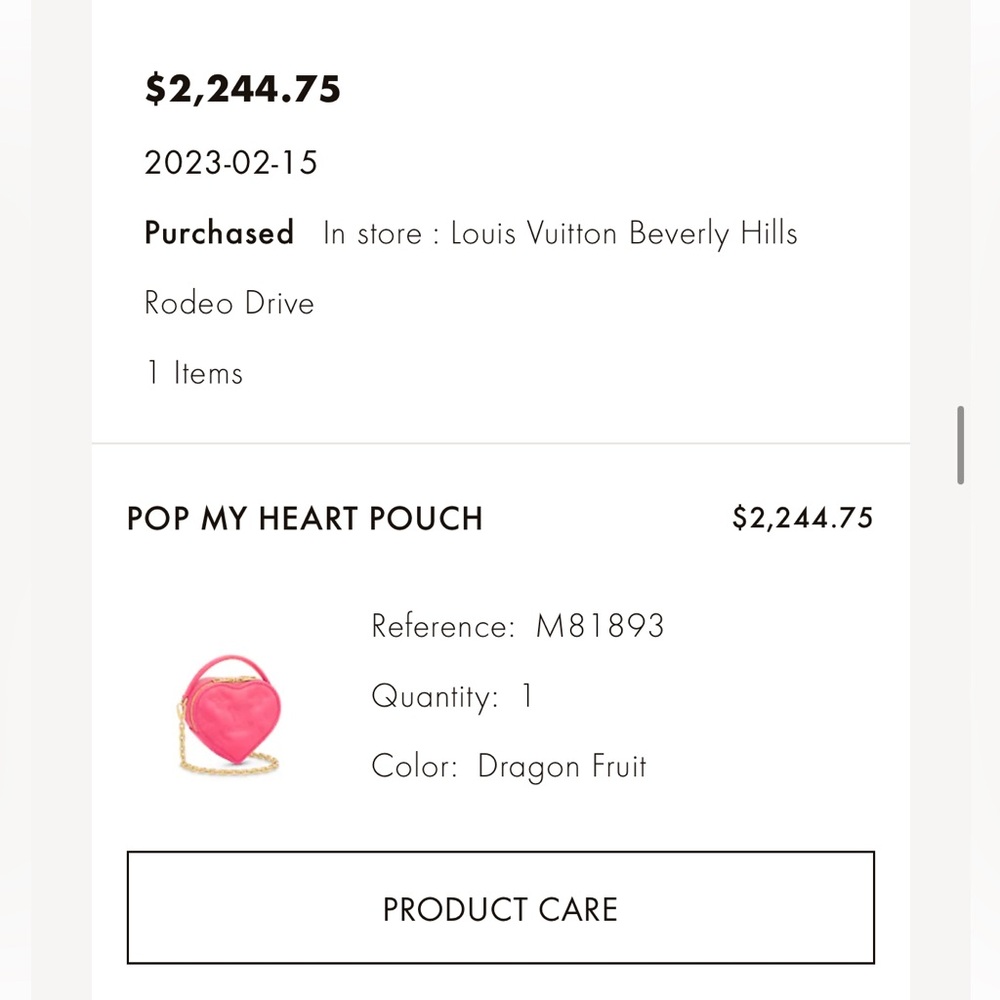Select the store name Louis Vuitton Beverly Hills
1000x1000 pixels.
(x=625, y=233)
